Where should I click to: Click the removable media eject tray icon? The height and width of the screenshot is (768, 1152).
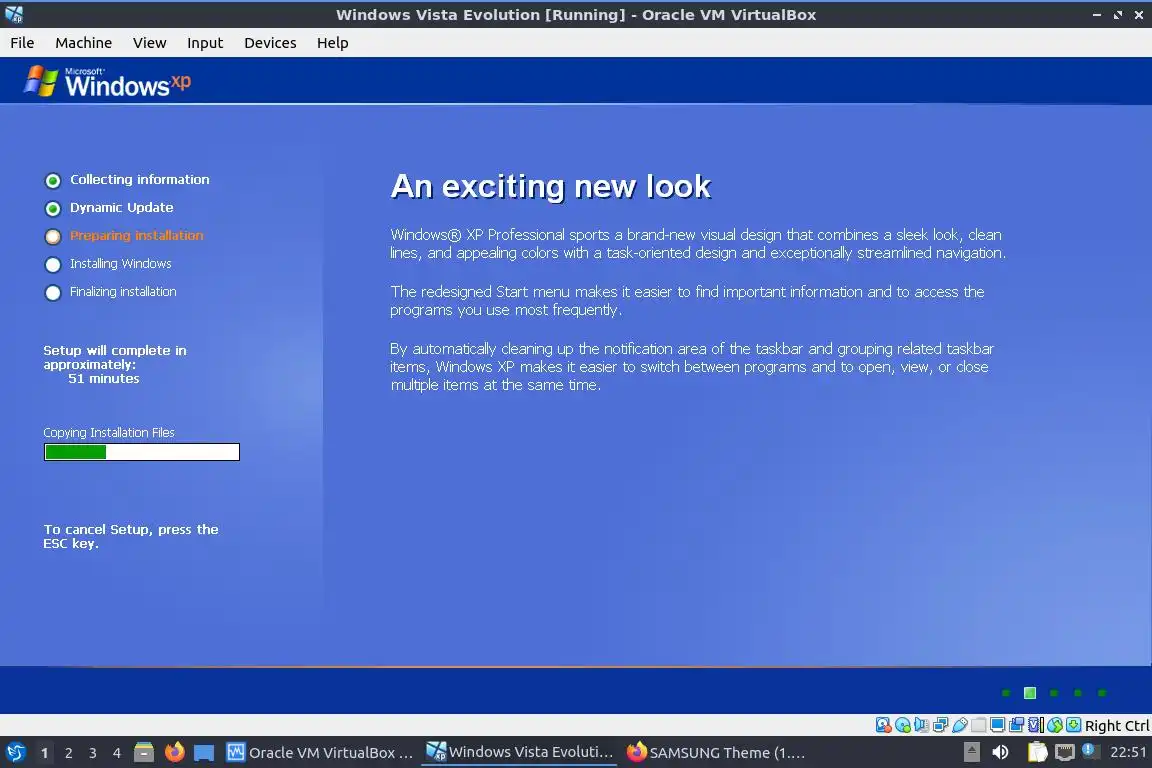971,752
